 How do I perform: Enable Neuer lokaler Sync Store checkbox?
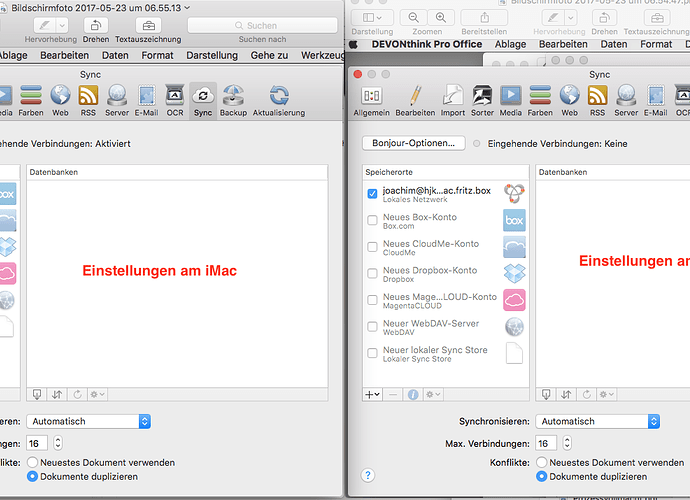point(372,353)
